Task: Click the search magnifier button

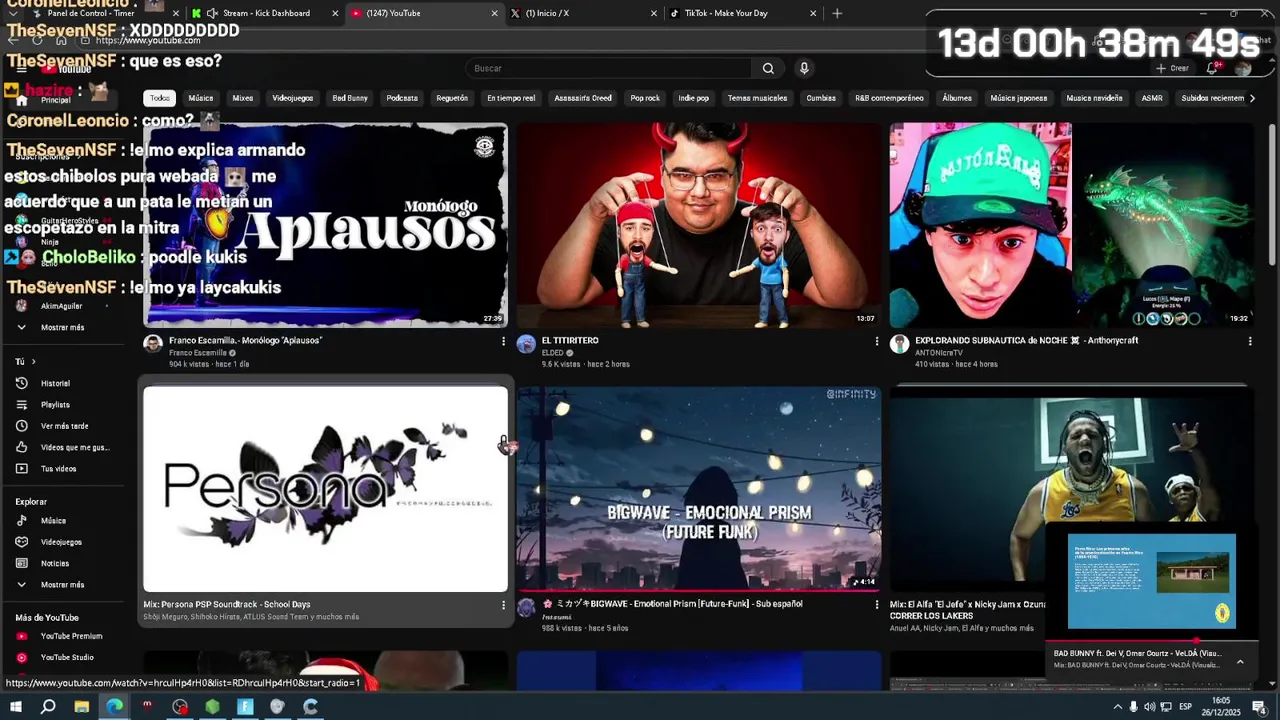Action: [x=768, y=68]
